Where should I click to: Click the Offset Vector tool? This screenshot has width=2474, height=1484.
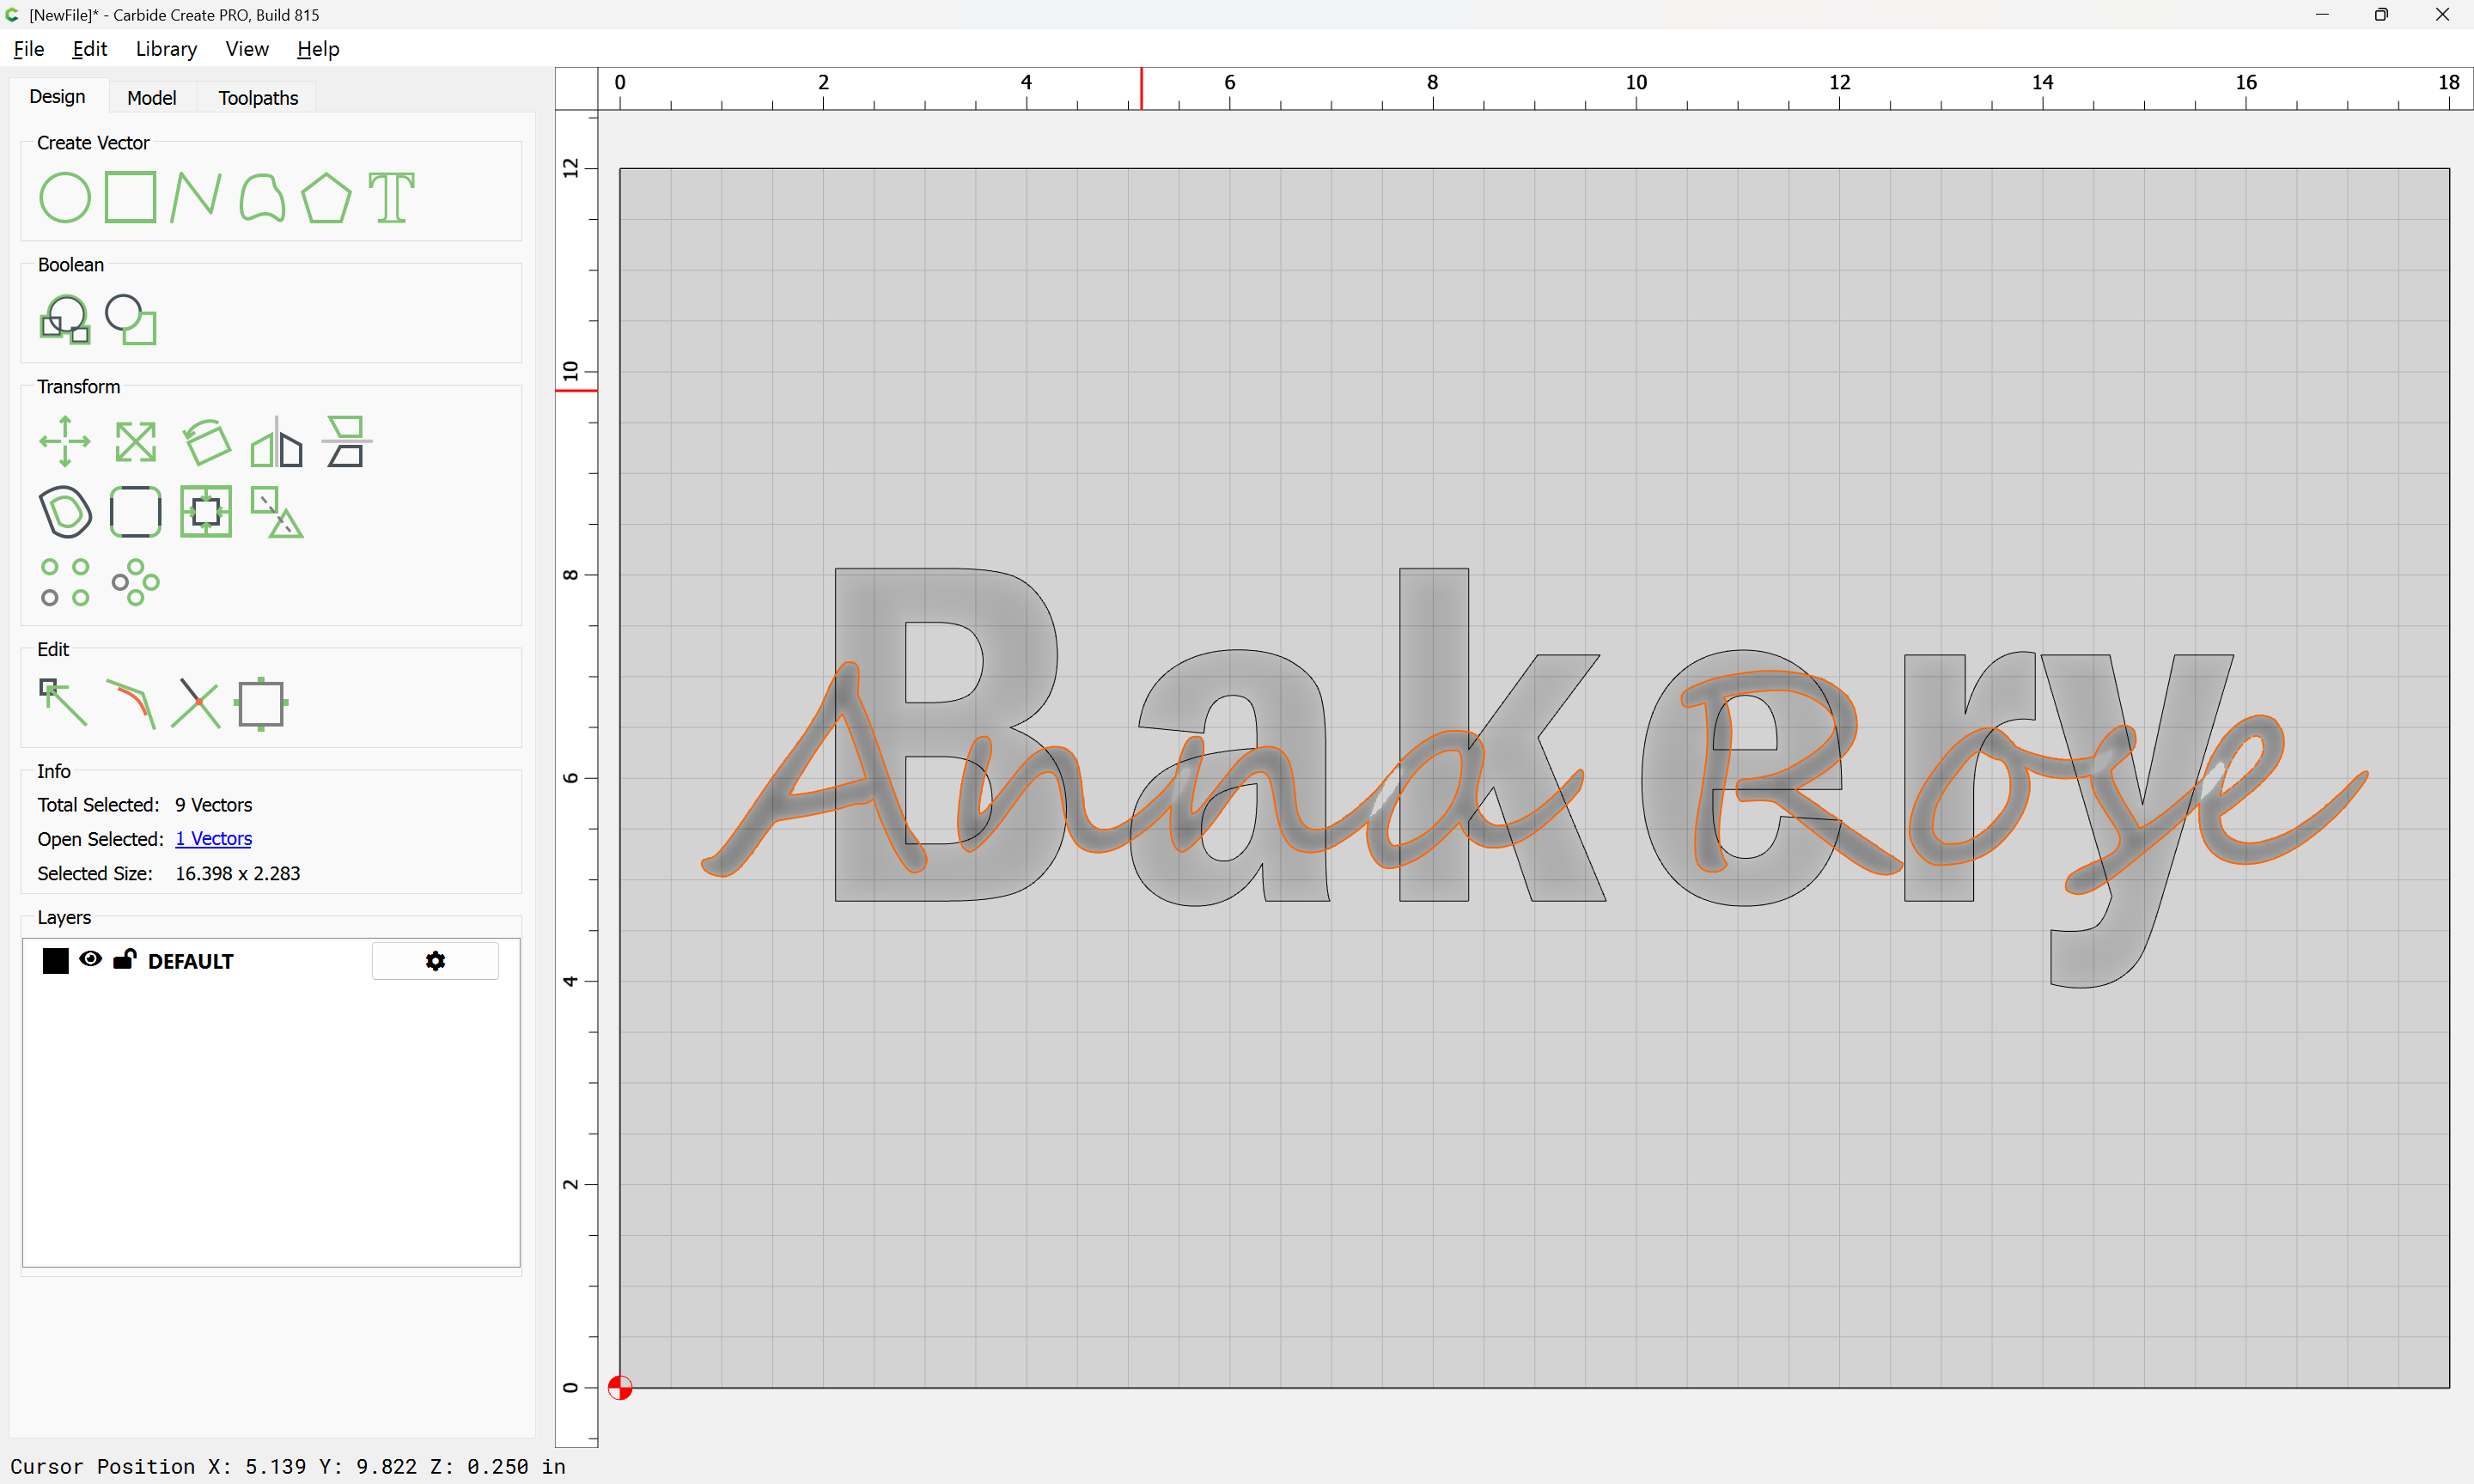click(x=65, y=512)
